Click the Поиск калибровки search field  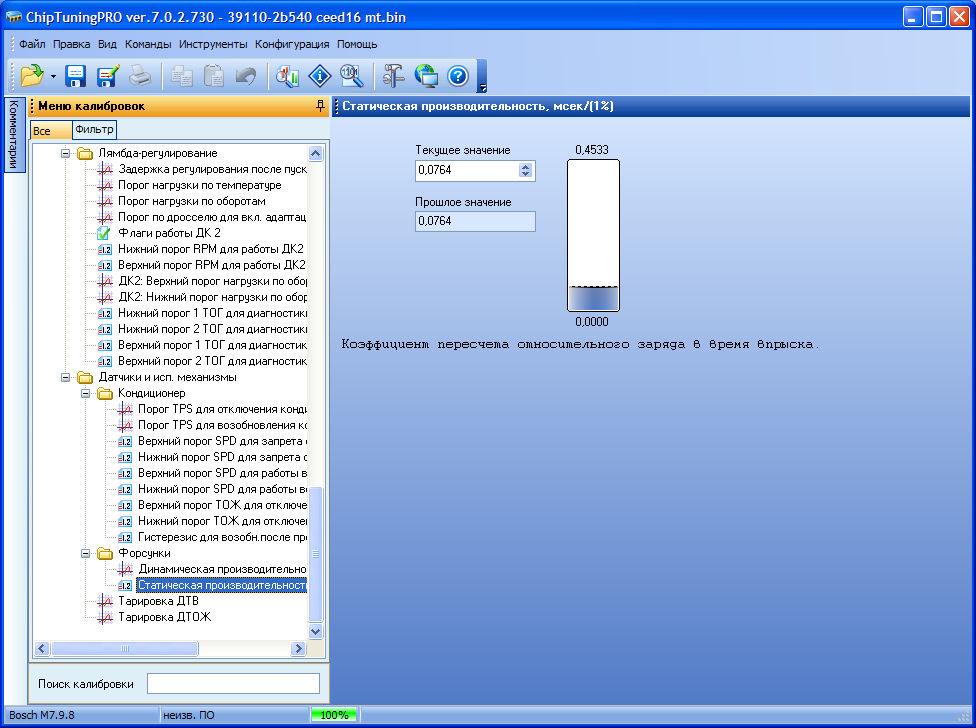(233, 683)
